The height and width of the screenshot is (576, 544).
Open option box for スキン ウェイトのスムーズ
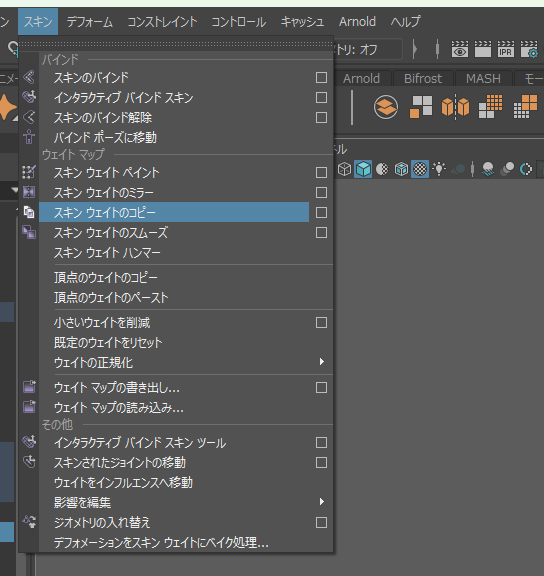coord(321,232)
